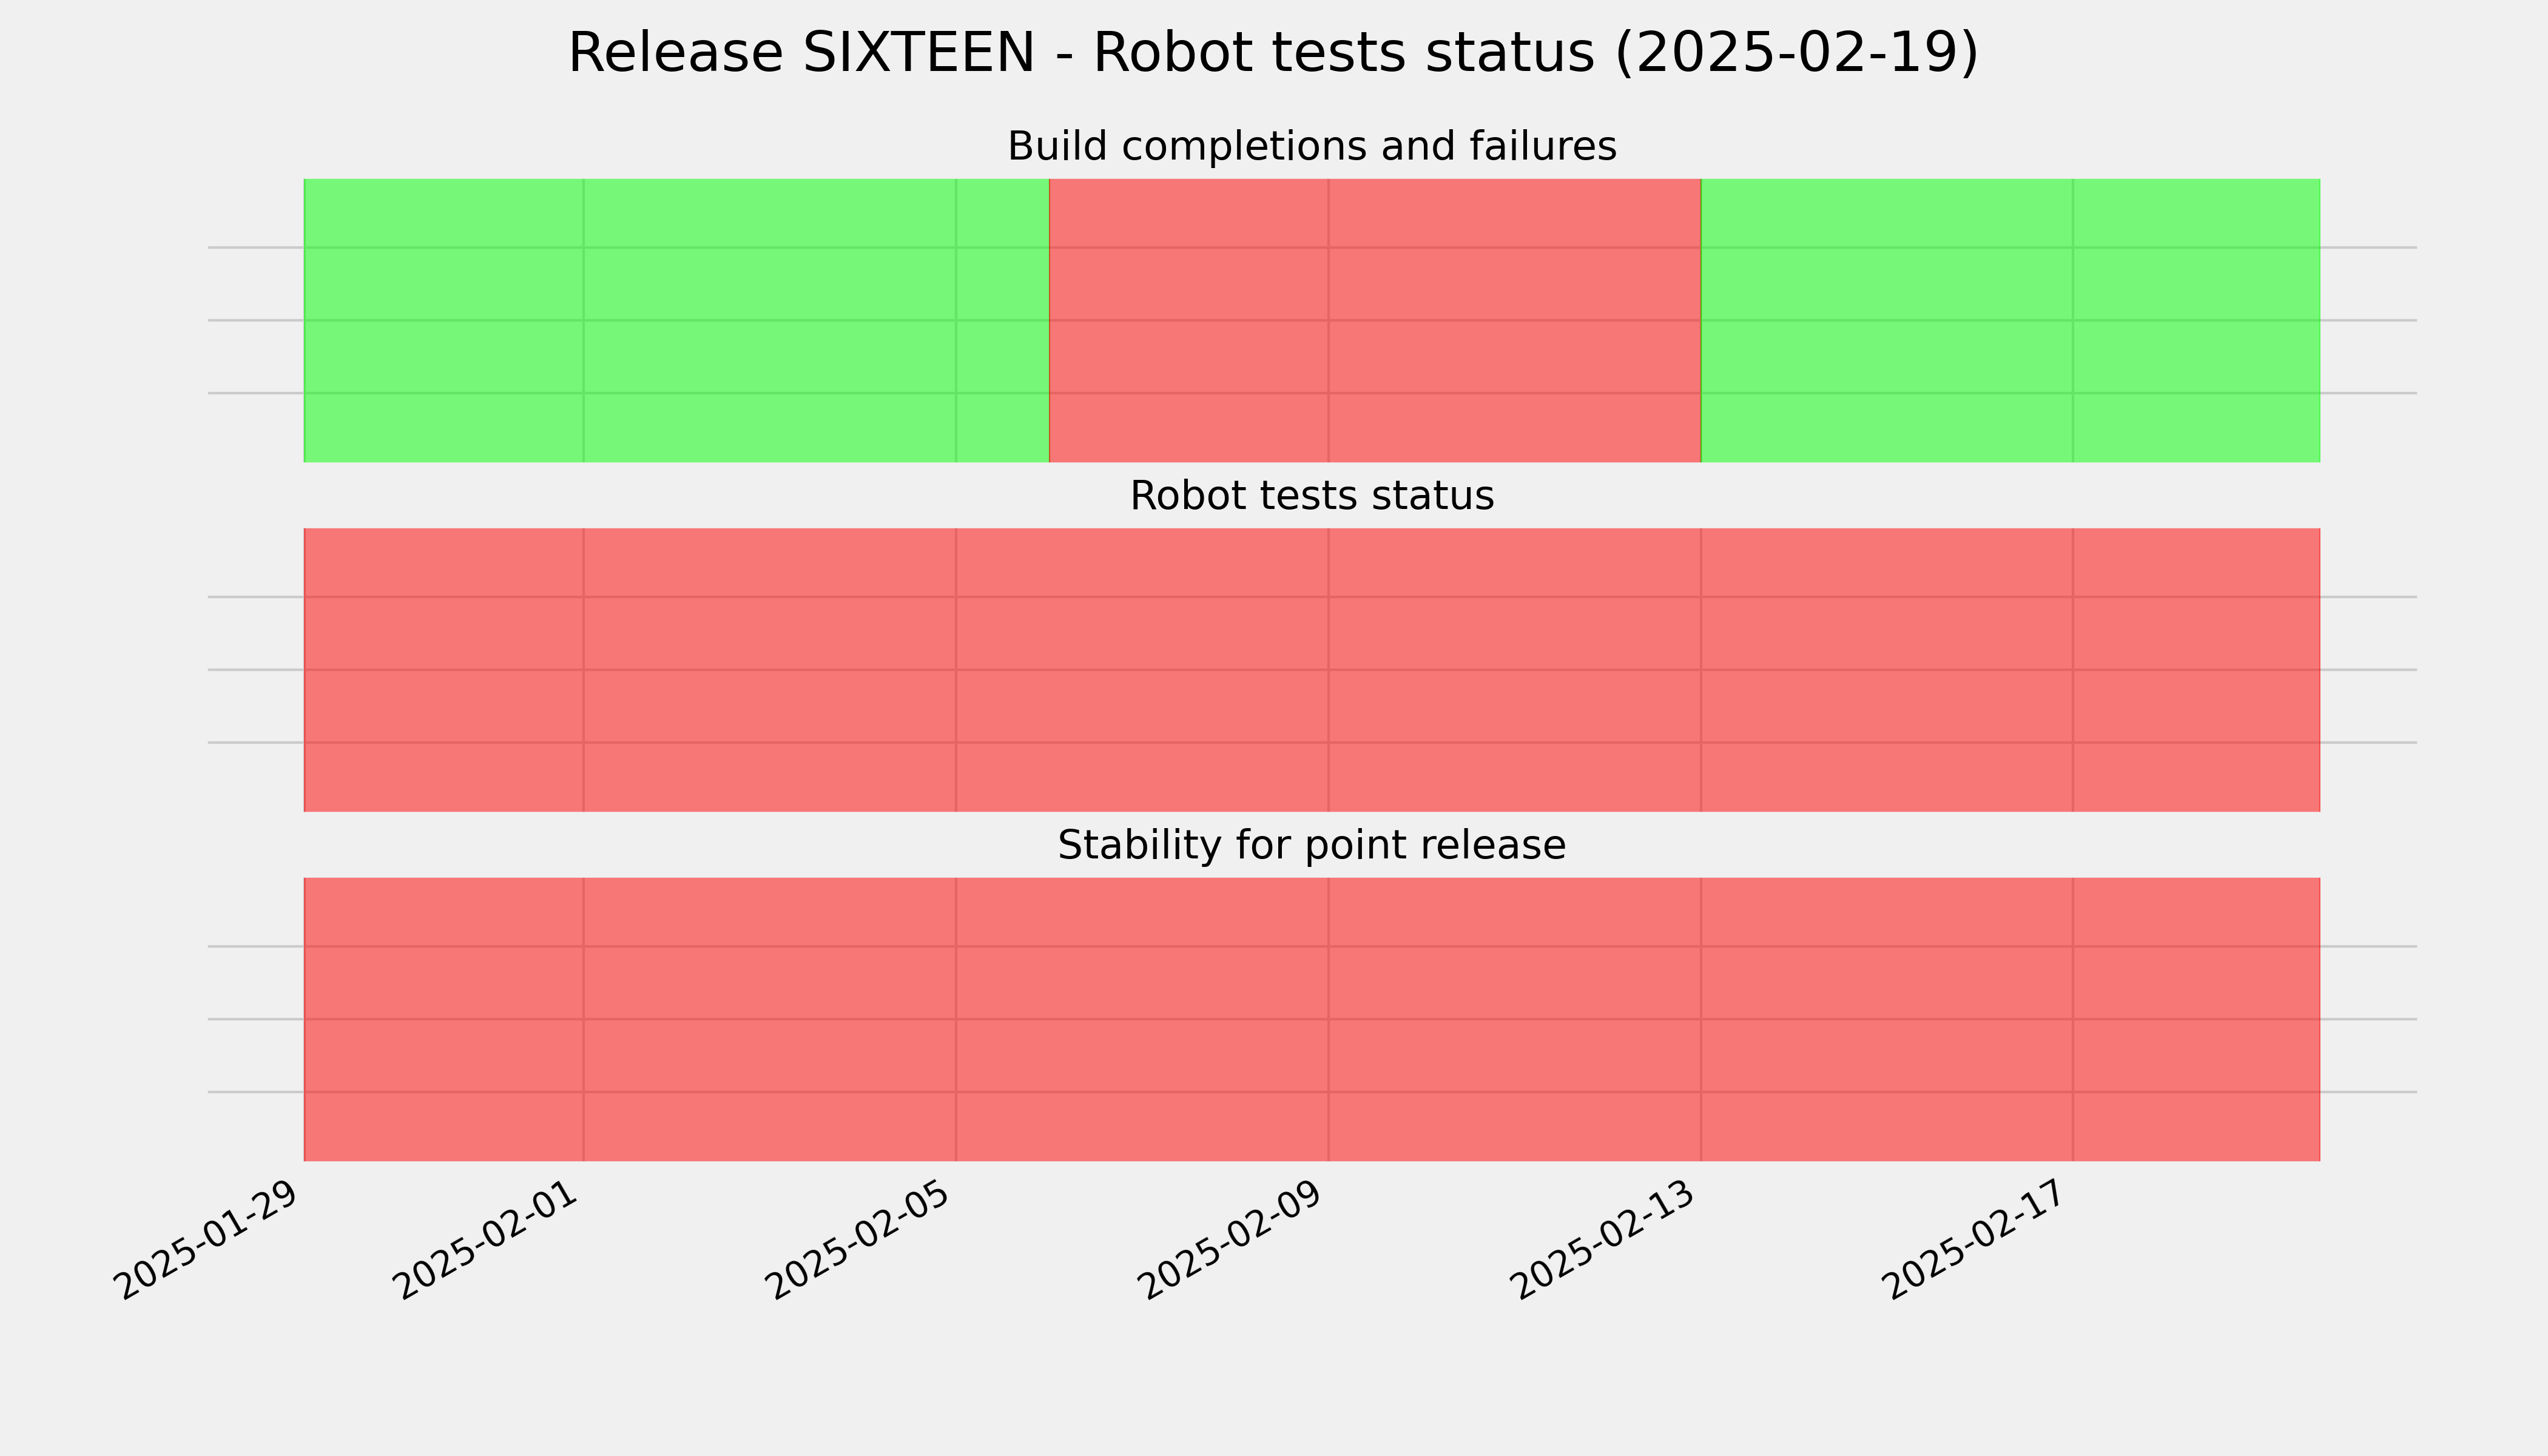
Task: Click the red Robot tests status bar
Action: 1312,670
